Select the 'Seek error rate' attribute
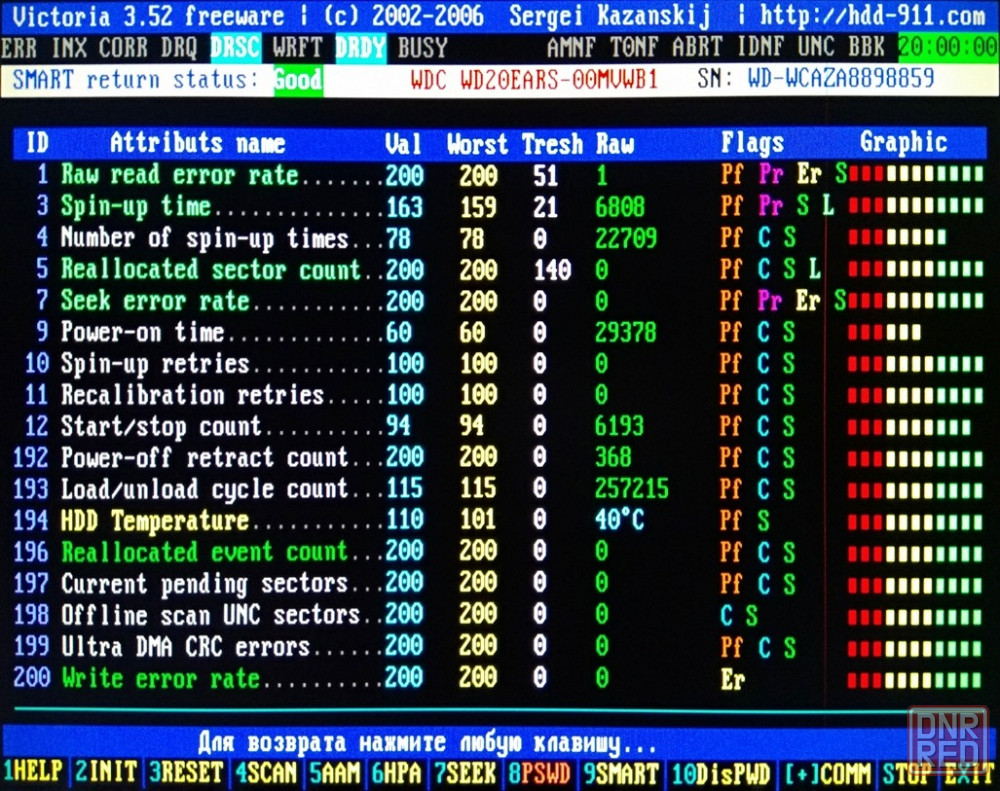Screen dimensions: 1000x791 (499, 300)
